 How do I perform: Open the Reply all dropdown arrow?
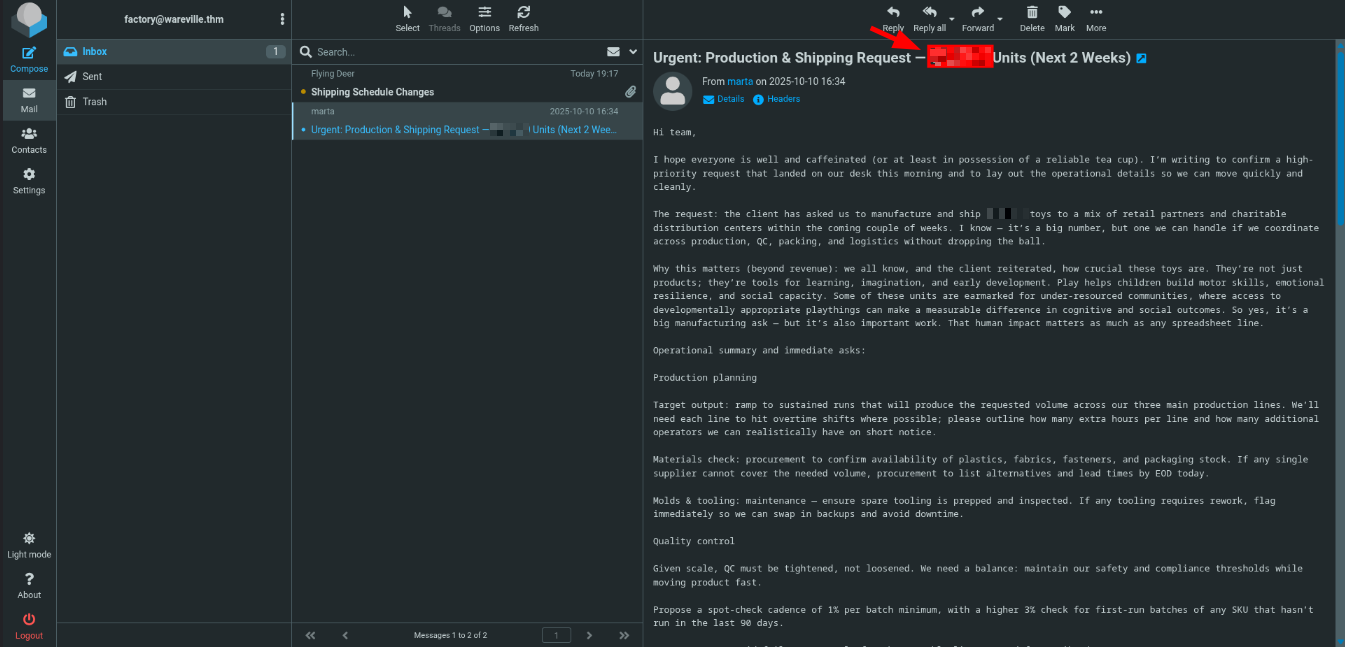coord(952,19)
